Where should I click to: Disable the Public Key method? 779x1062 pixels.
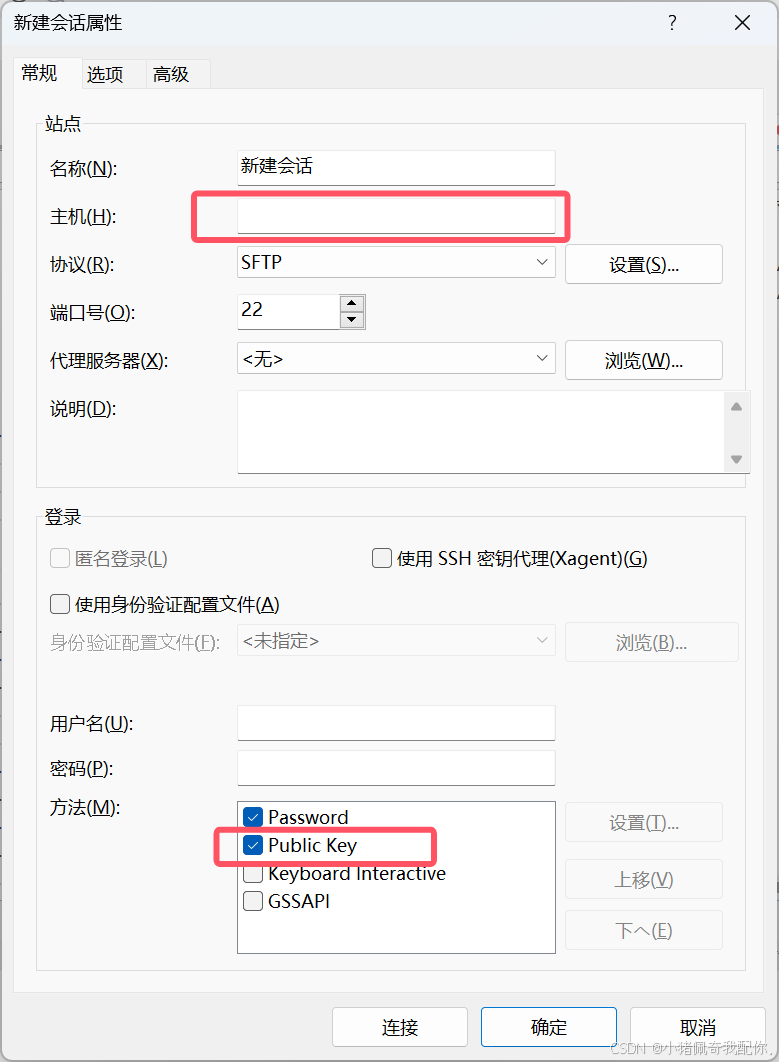252,845
